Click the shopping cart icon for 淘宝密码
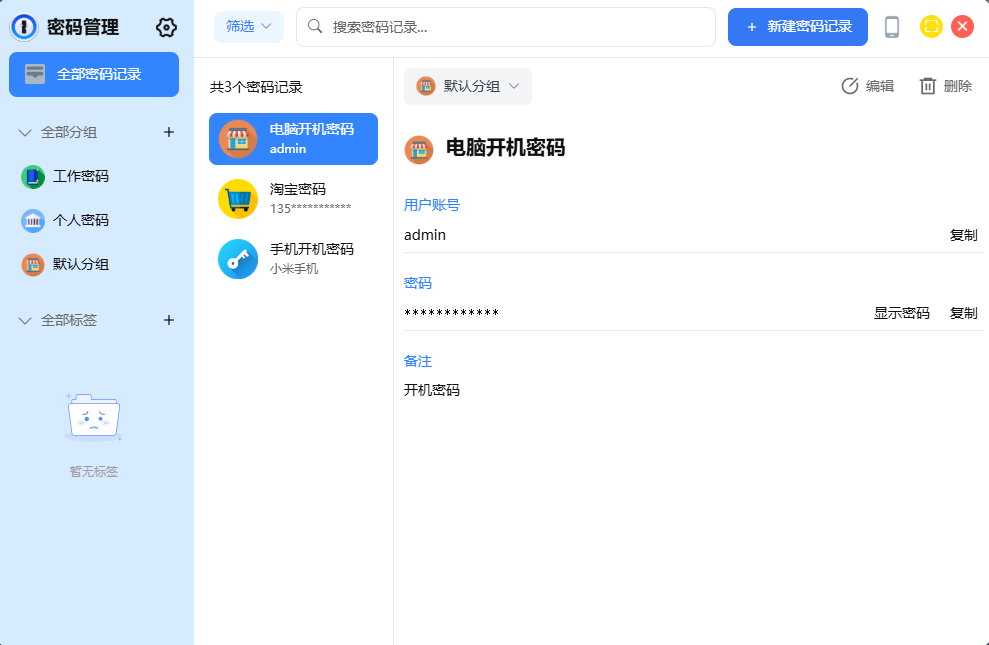 pyautogui.click(x=238, y=199)
